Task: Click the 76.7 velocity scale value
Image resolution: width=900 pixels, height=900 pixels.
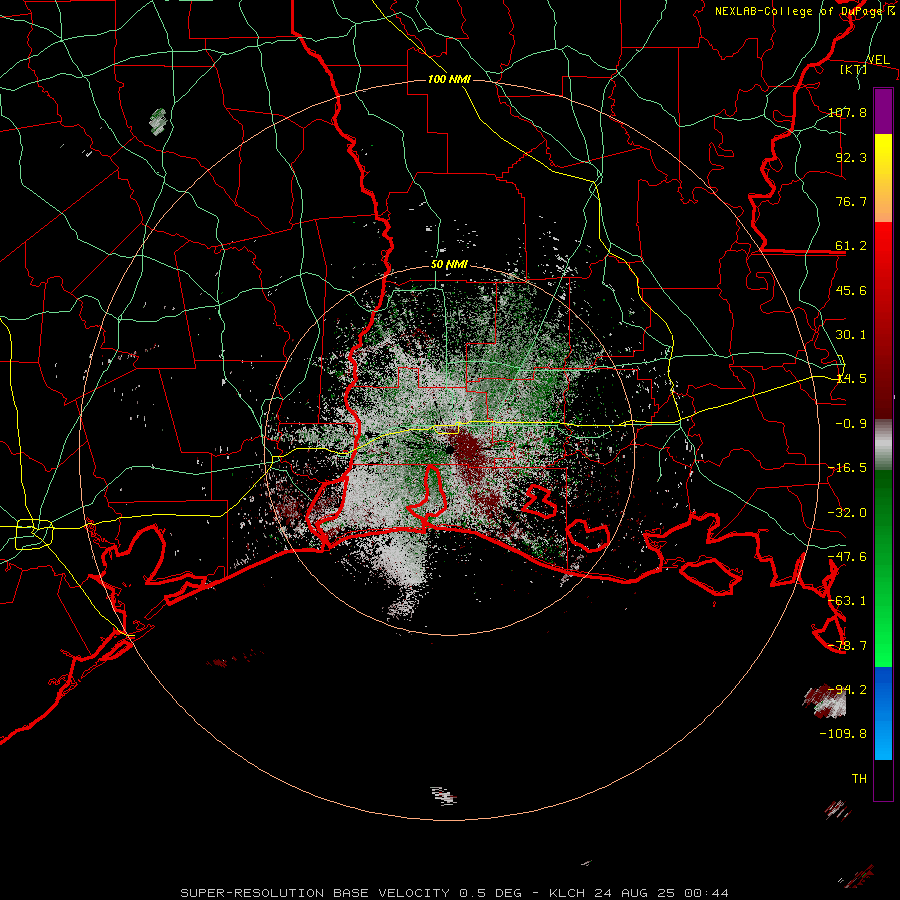Action: click(851, 201)
